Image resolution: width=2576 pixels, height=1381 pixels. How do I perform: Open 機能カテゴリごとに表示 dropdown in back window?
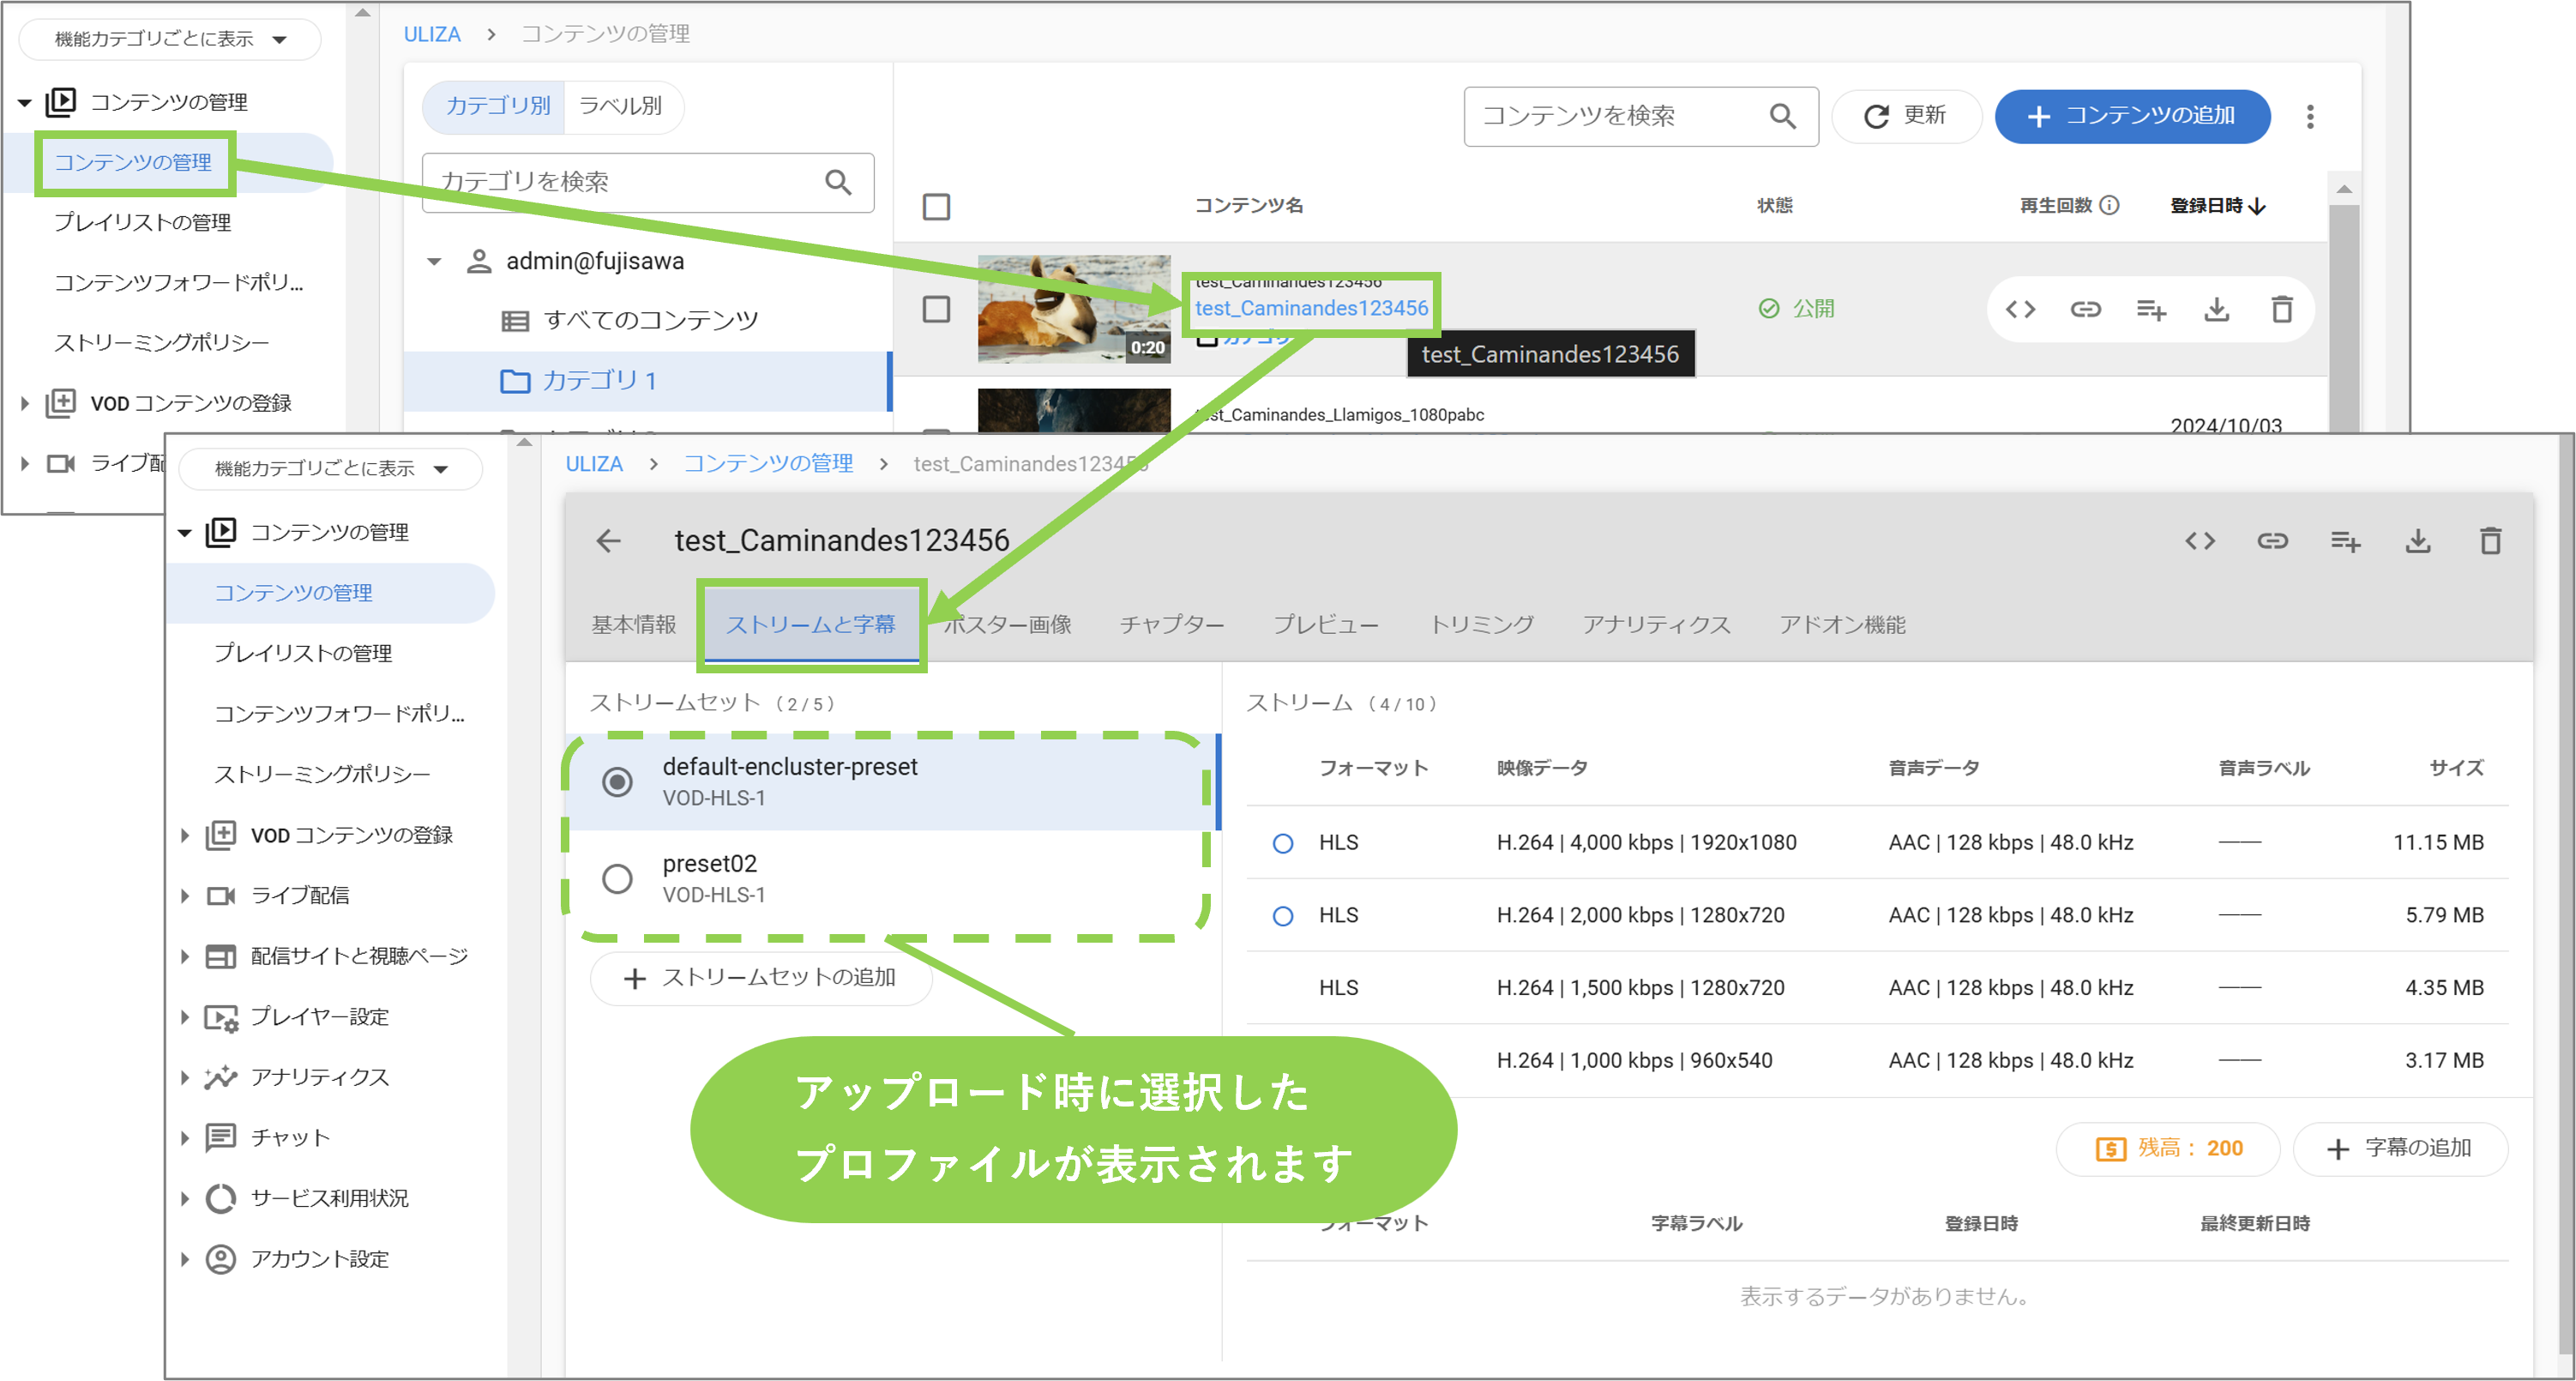(x=170, y=39)
